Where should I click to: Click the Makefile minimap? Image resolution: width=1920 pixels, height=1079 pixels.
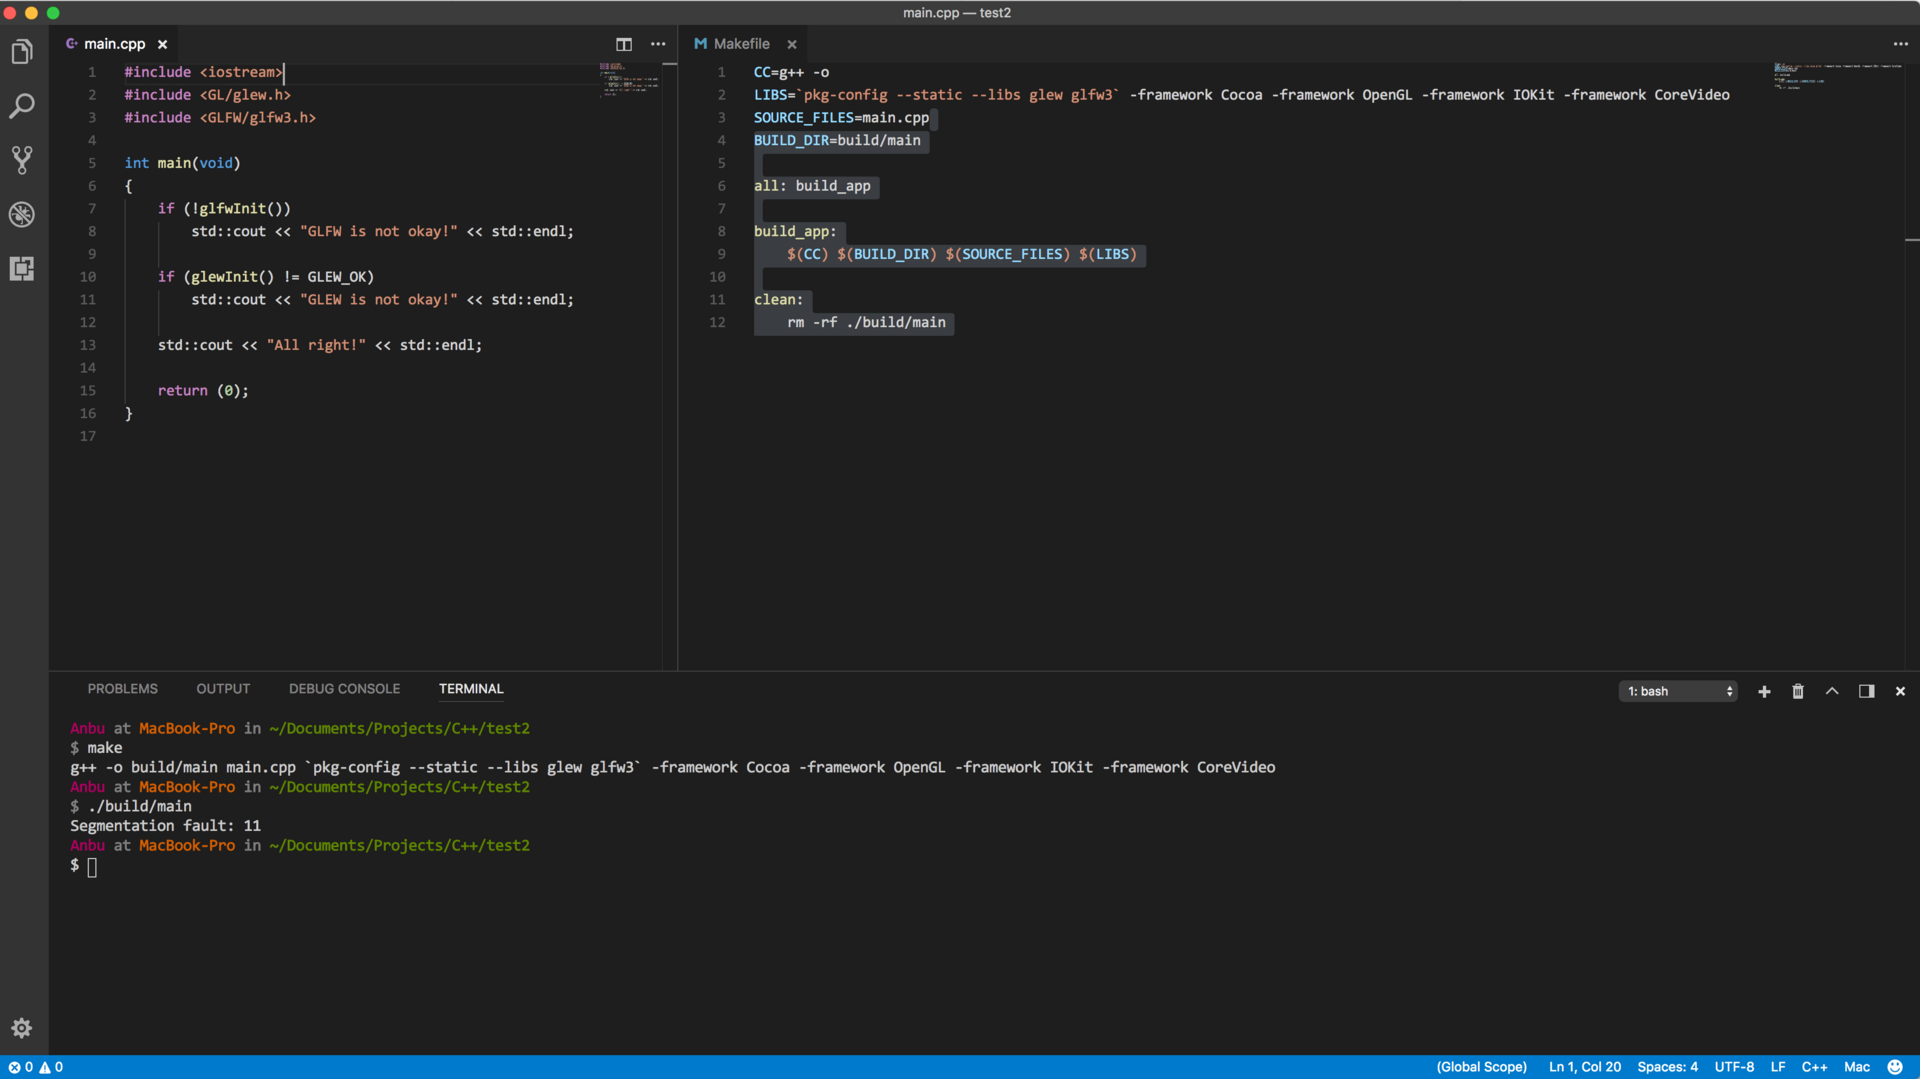[x=1838, y=76]
